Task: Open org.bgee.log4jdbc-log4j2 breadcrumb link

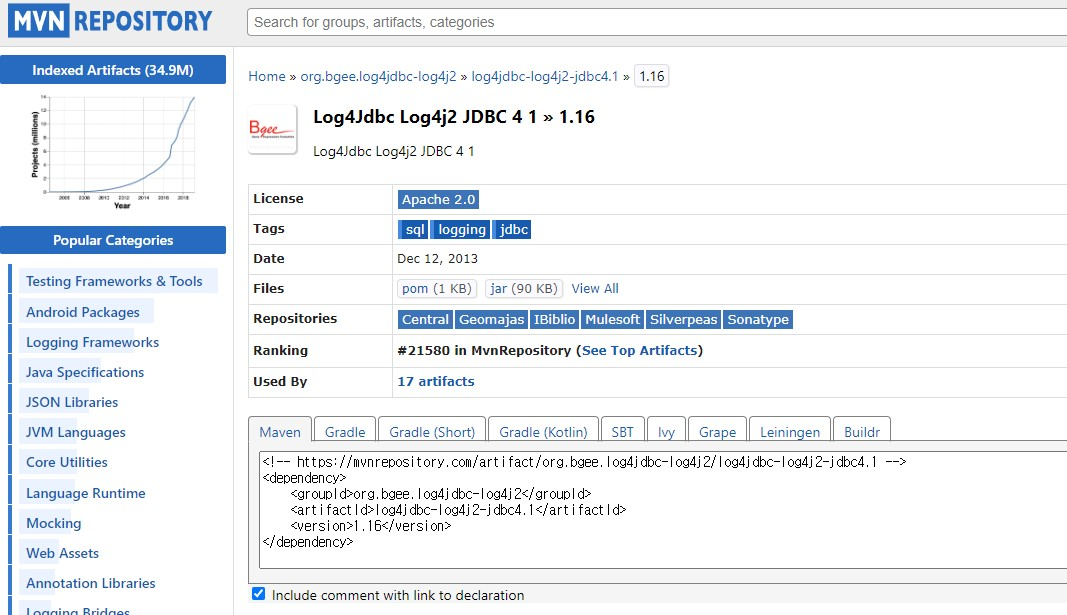Action: [378, 76]
